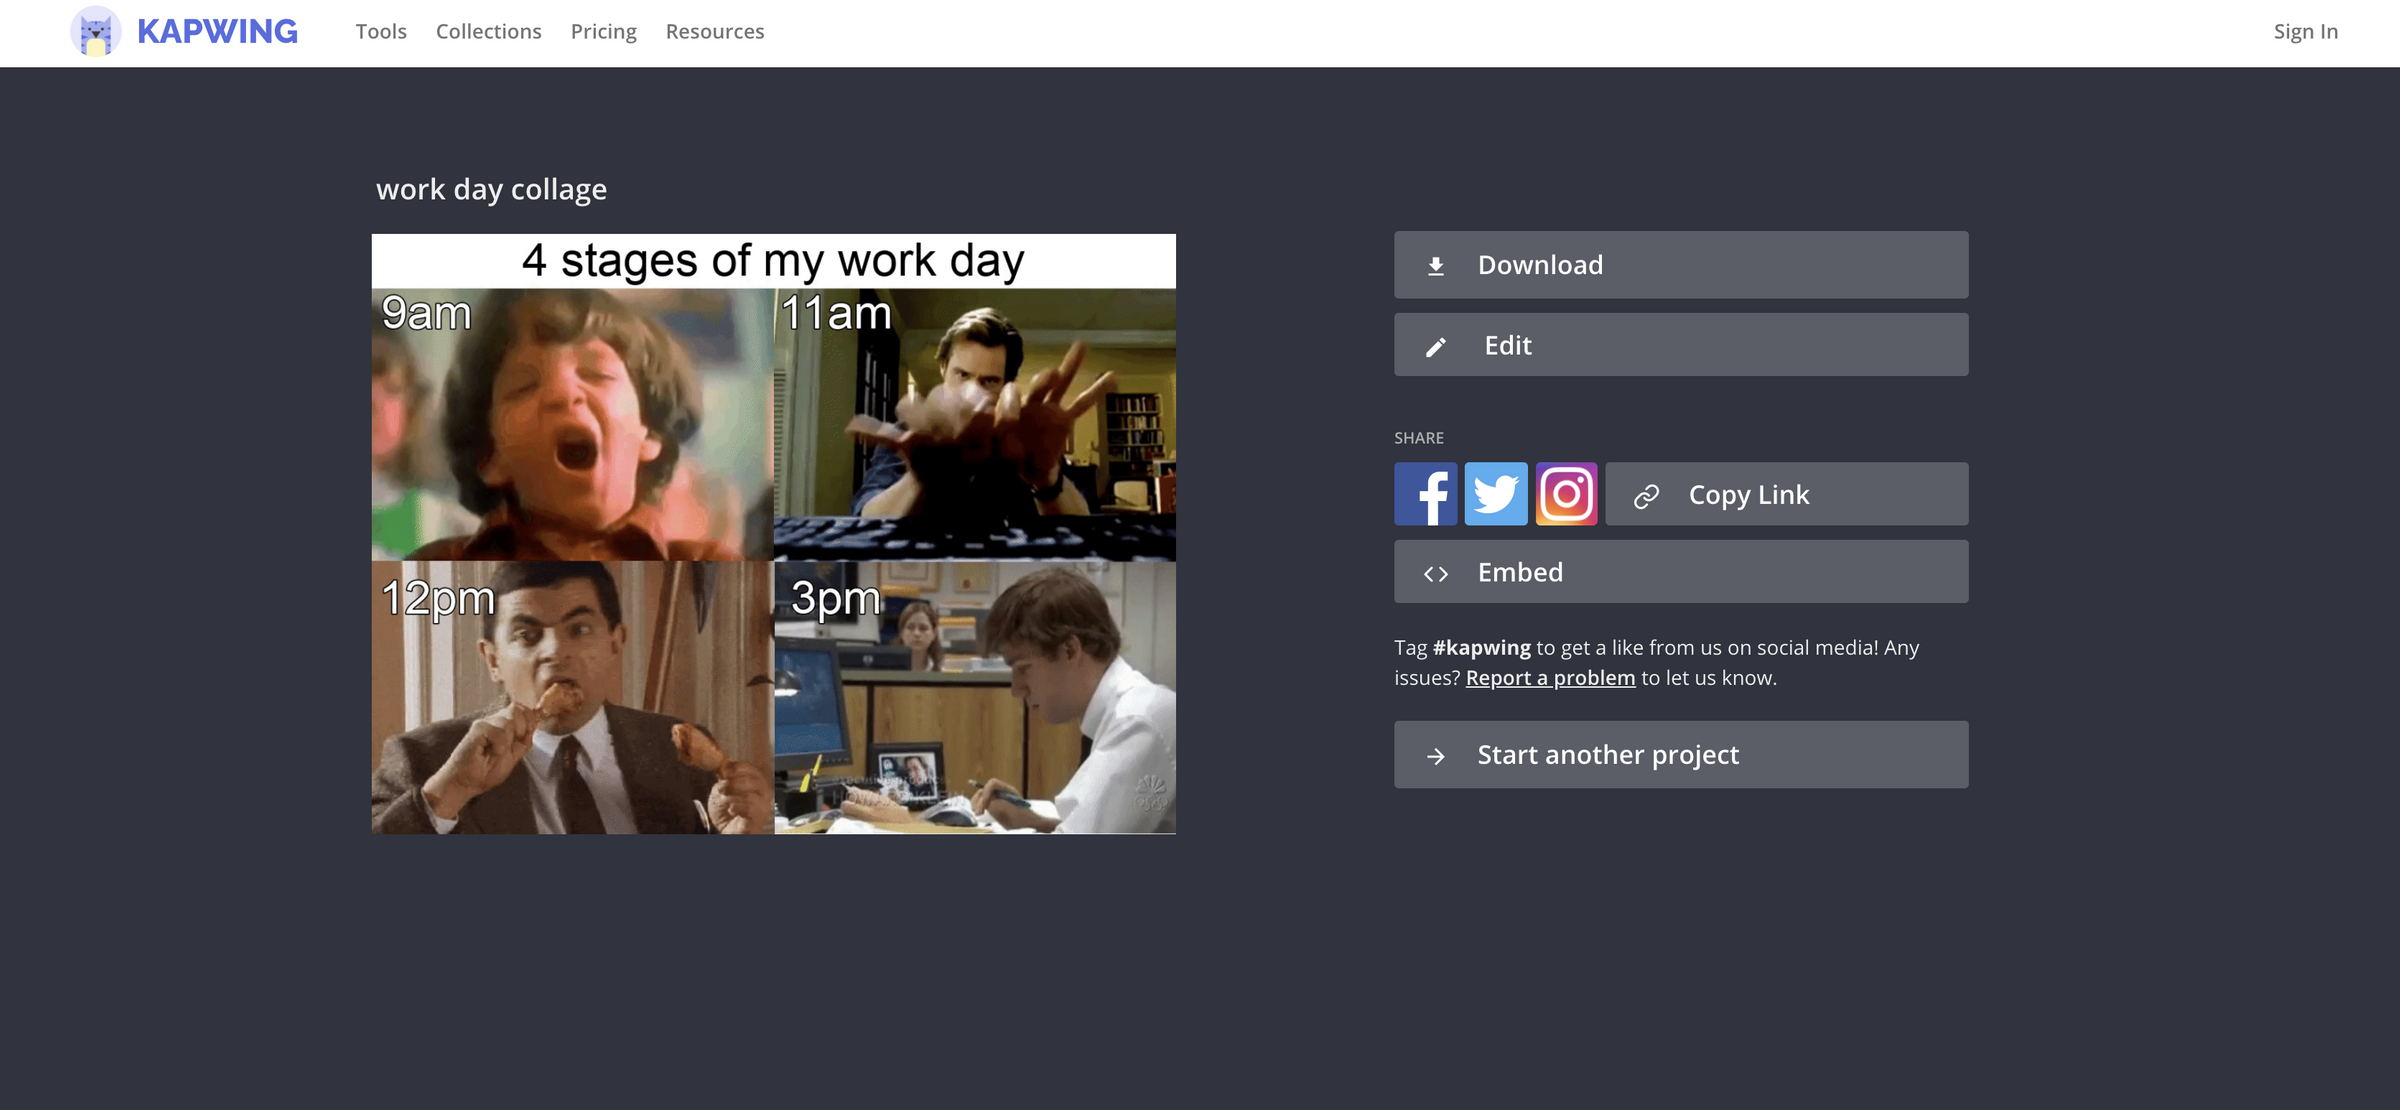The width and height of the screenshot is (2400, 1110).
Task: Share the collage to Facebook
Action: click(x=1426, y=493)
